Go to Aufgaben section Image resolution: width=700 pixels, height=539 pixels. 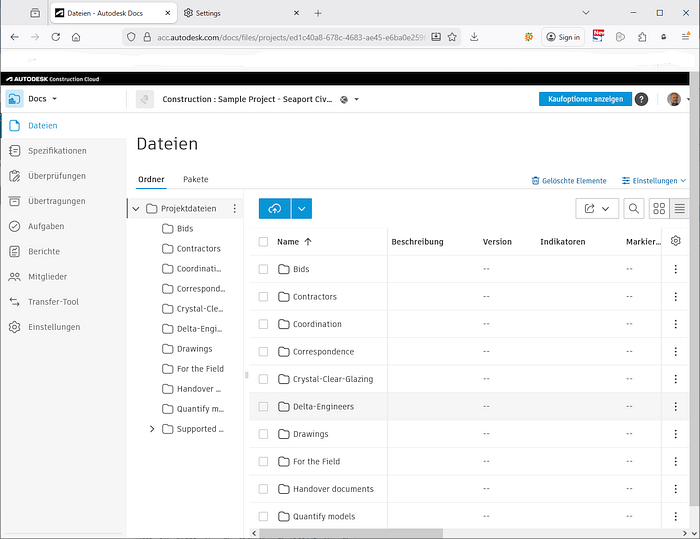(x=46, y=226)
